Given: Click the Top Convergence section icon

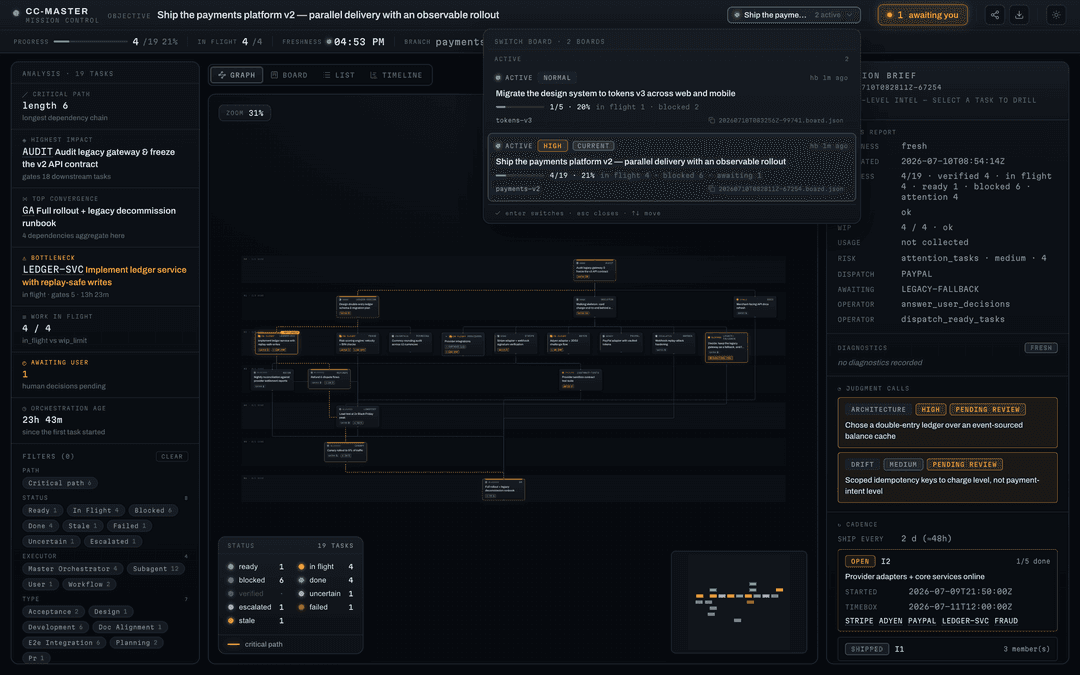Looking at the screenshot, I should (x=25, y=198).
